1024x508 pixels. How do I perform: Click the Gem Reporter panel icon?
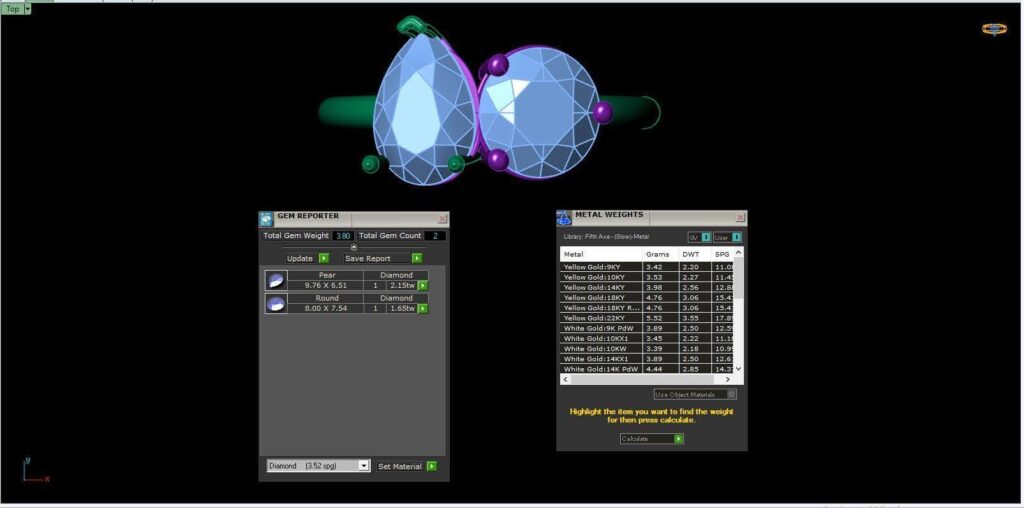tap(266, 219)
